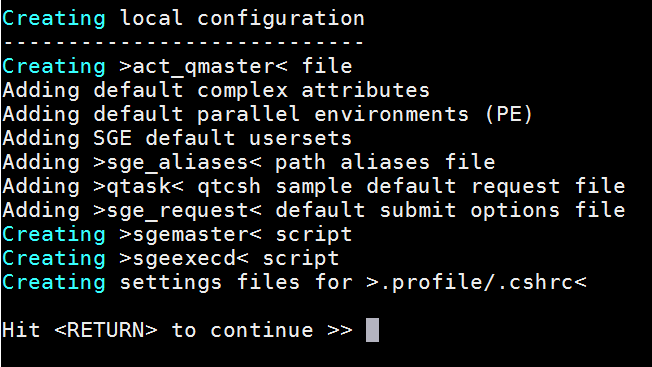Click 'path aliases file' text
Image resolution: width=652 pixels, height=367 pixels.
coord(385,163)
